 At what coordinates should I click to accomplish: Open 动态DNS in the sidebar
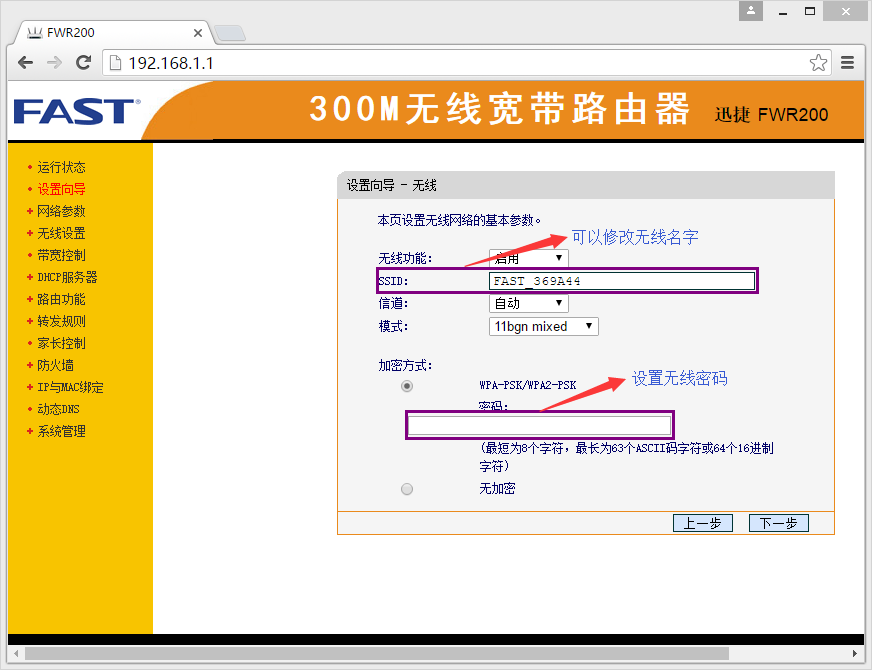point(58,409)
